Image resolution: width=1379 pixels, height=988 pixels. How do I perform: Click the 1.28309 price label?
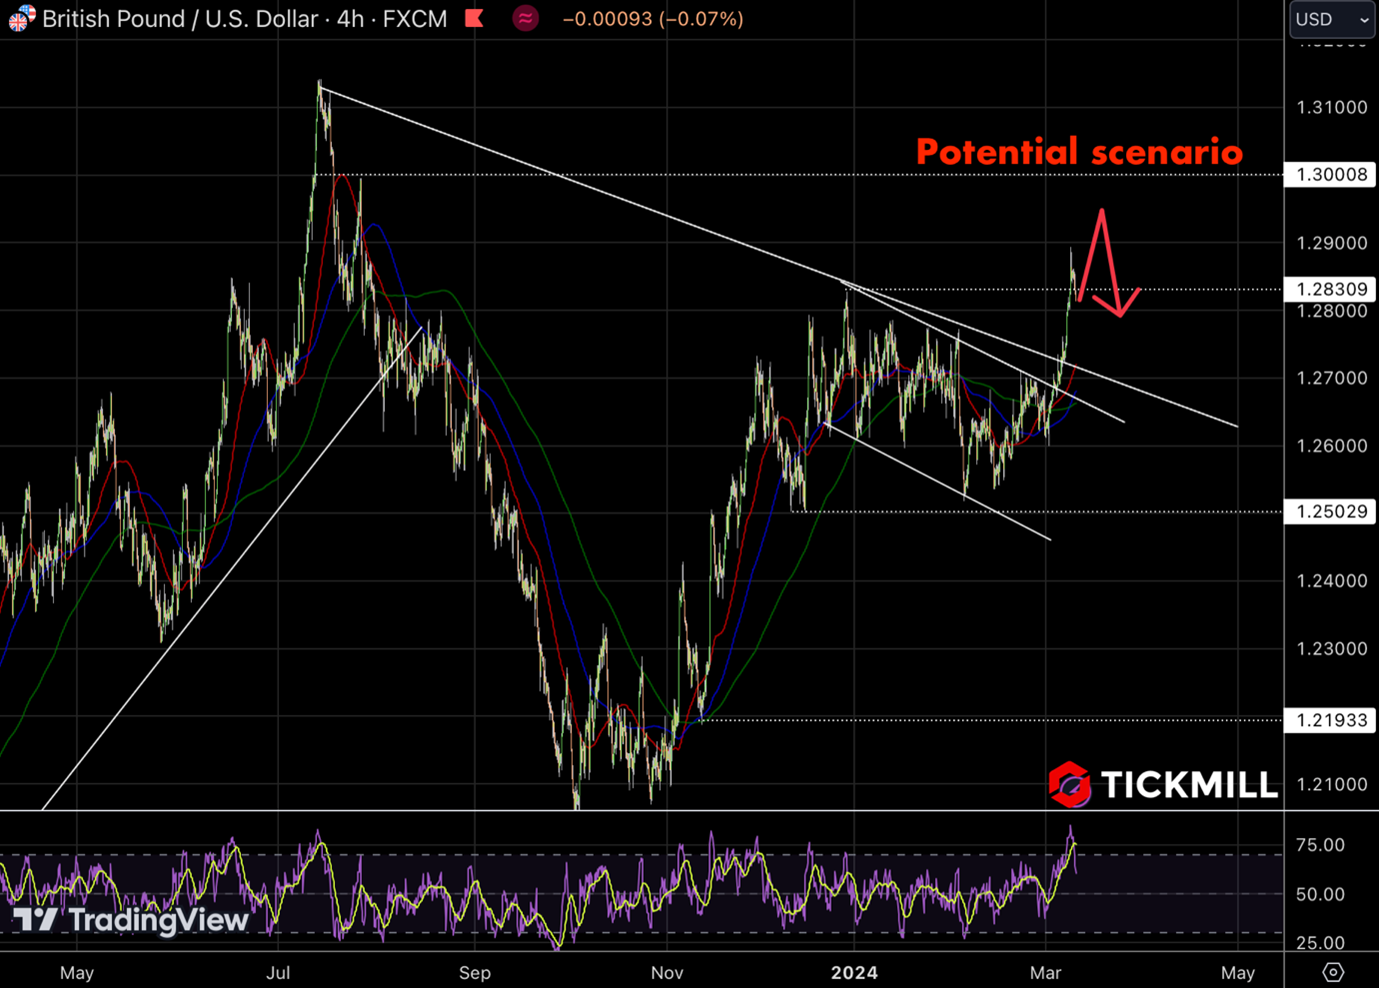point(1331,289)
